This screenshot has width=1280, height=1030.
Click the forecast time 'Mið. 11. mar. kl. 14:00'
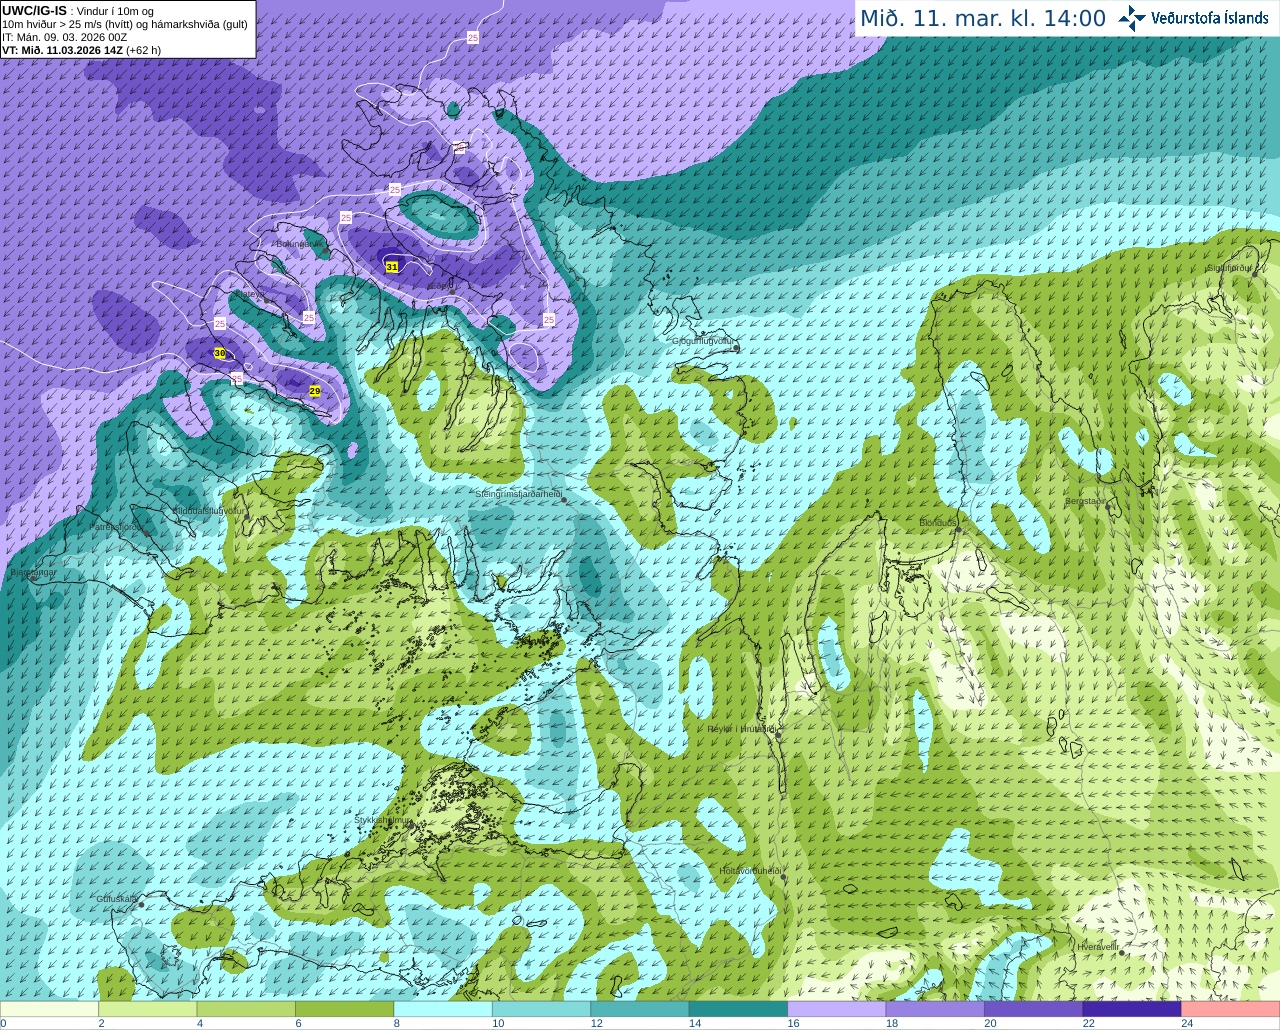click(x=983, y=18)
